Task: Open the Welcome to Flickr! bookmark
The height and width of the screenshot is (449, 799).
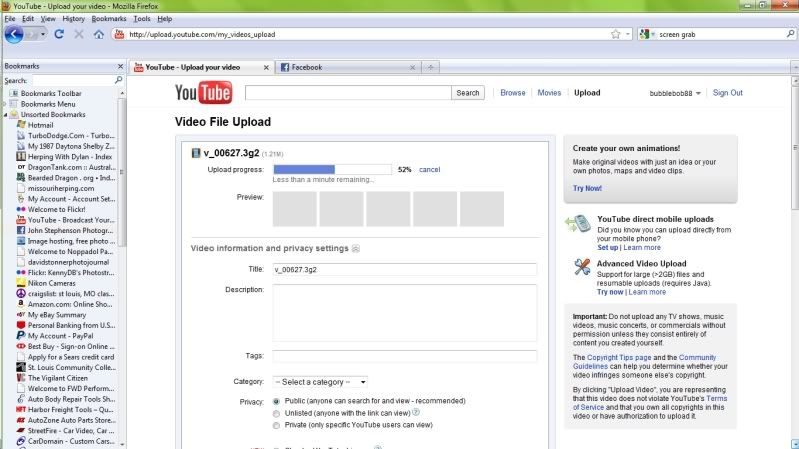Action: [57, 209]
